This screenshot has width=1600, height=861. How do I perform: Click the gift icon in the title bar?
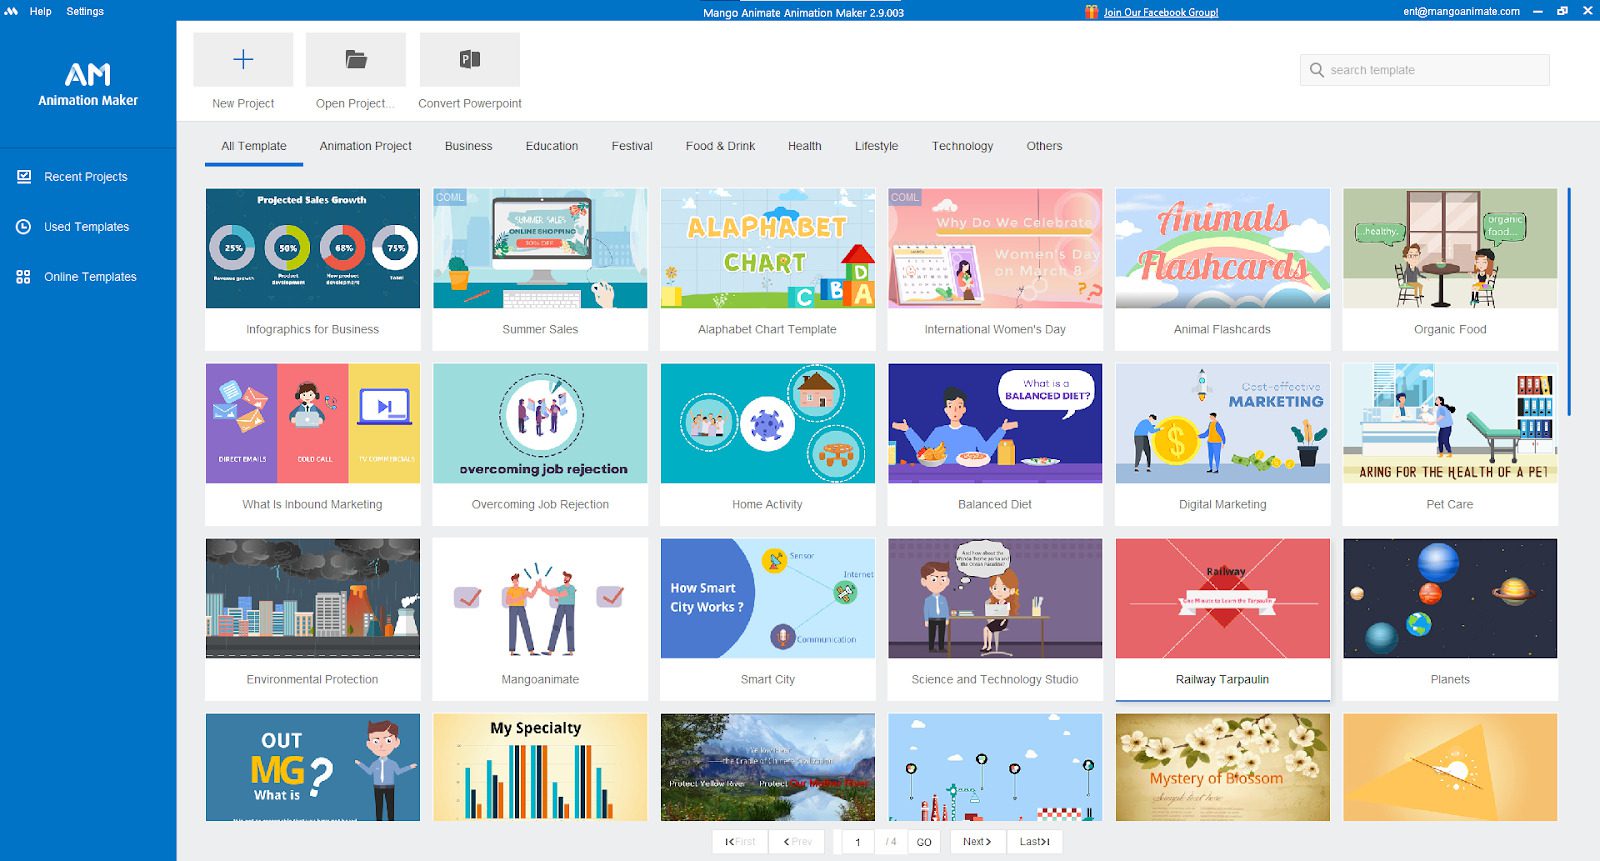pos(1091,12)
